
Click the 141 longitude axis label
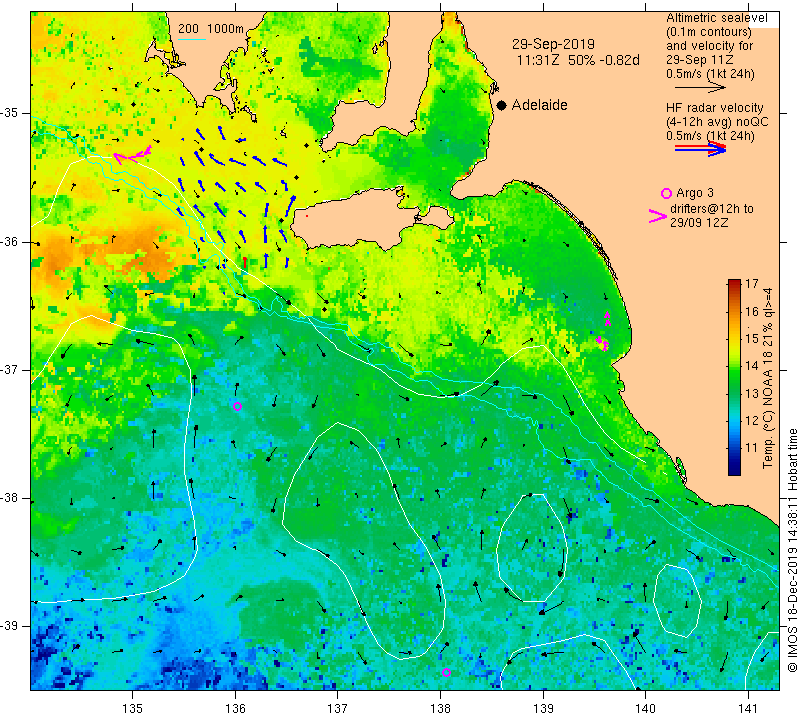point(748,709)
